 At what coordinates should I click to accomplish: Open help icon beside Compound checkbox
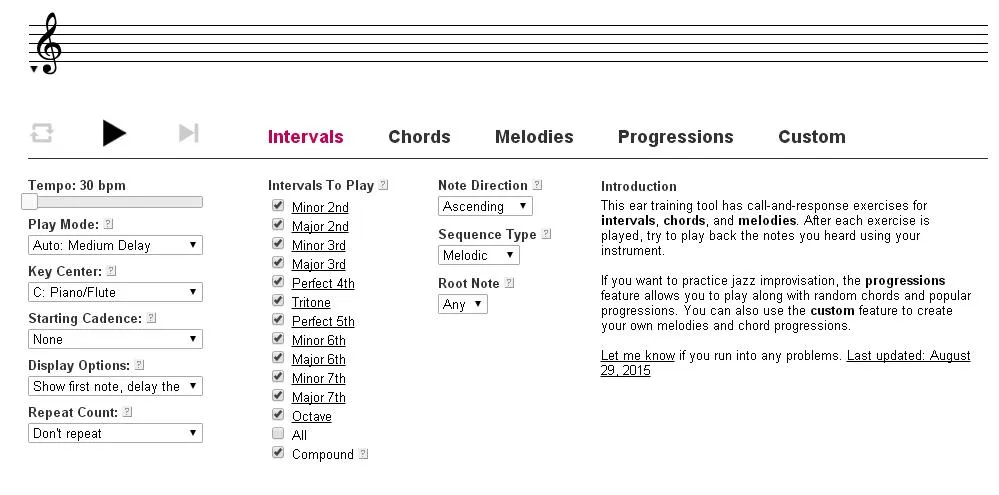tap(363, 454)
